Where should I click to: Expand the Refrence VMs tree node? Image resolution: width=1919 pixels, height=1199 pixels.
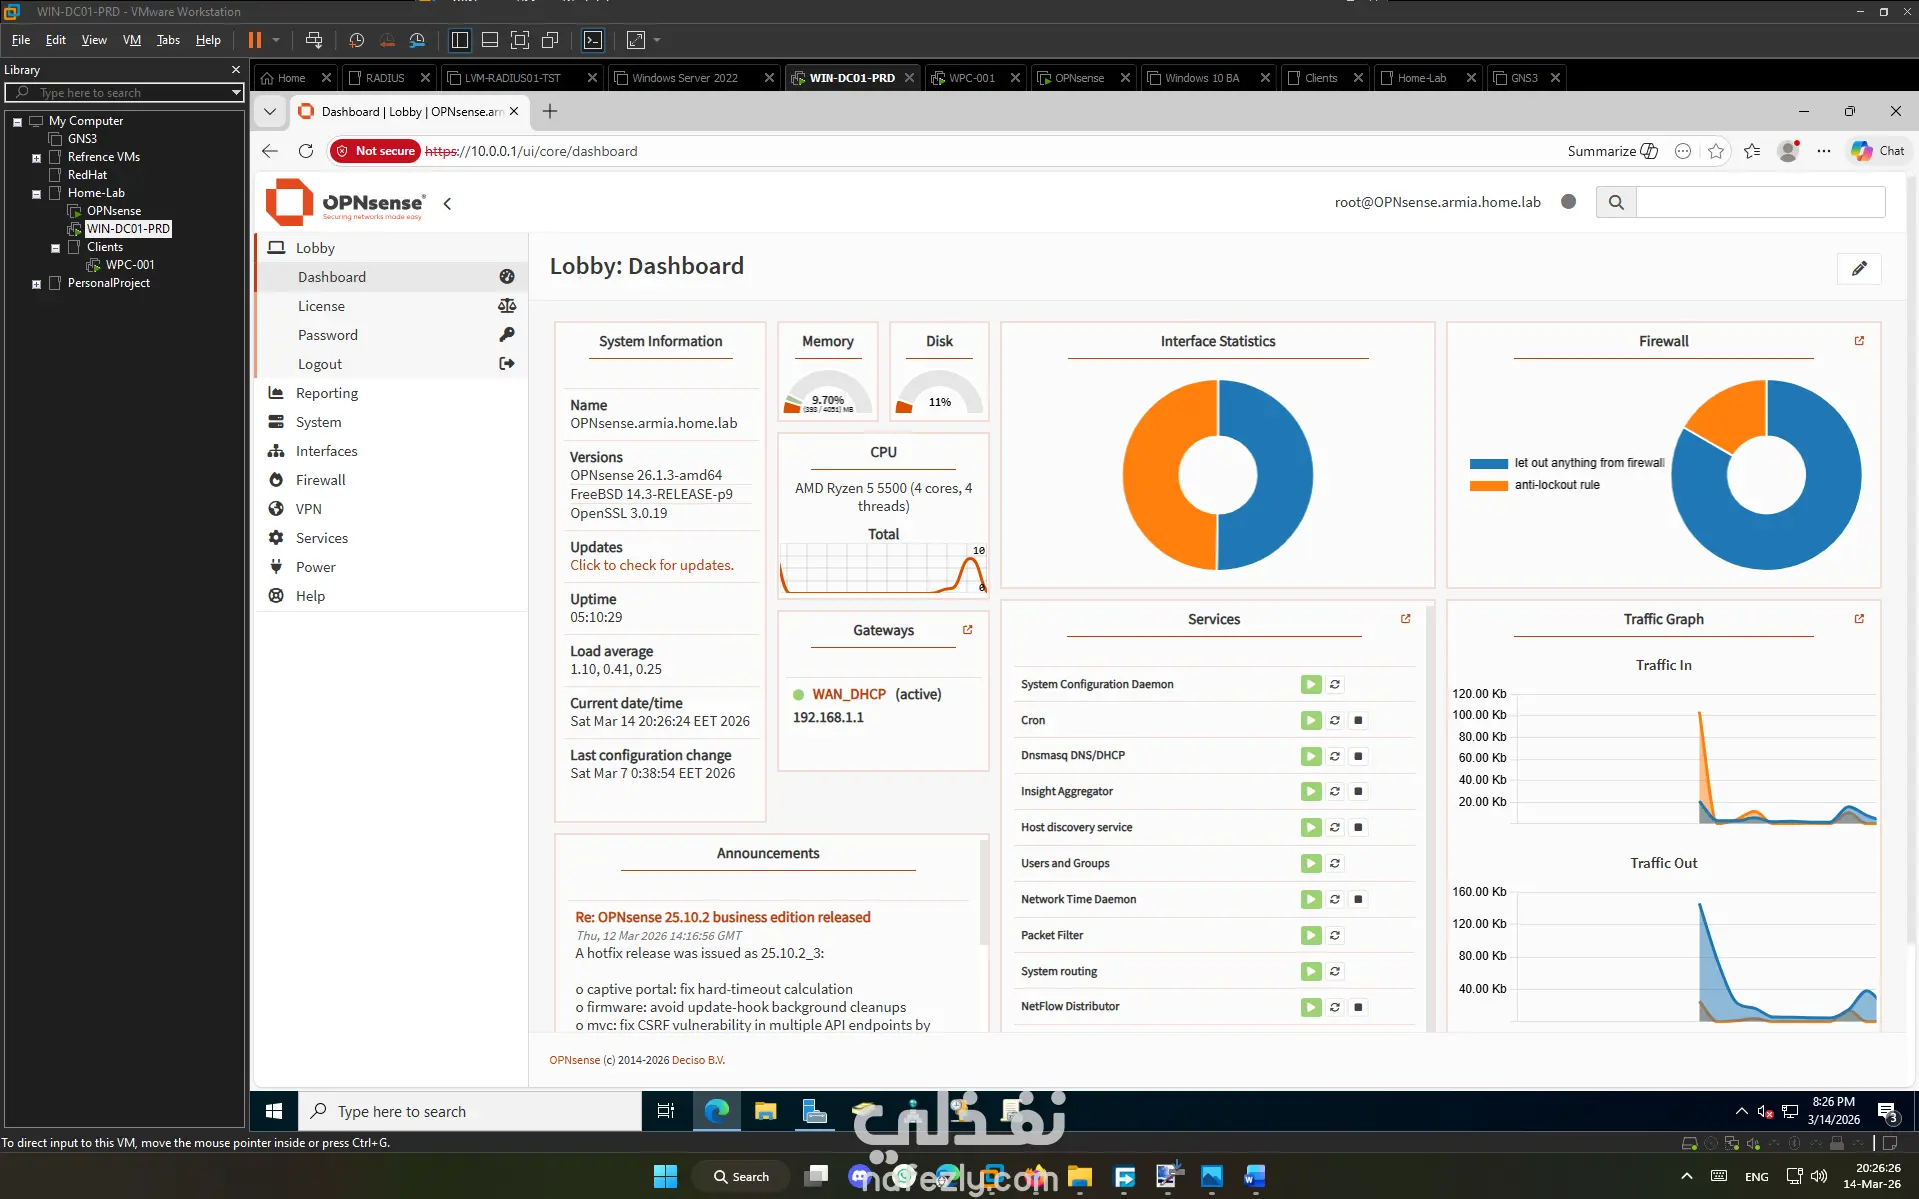point(36,158)
